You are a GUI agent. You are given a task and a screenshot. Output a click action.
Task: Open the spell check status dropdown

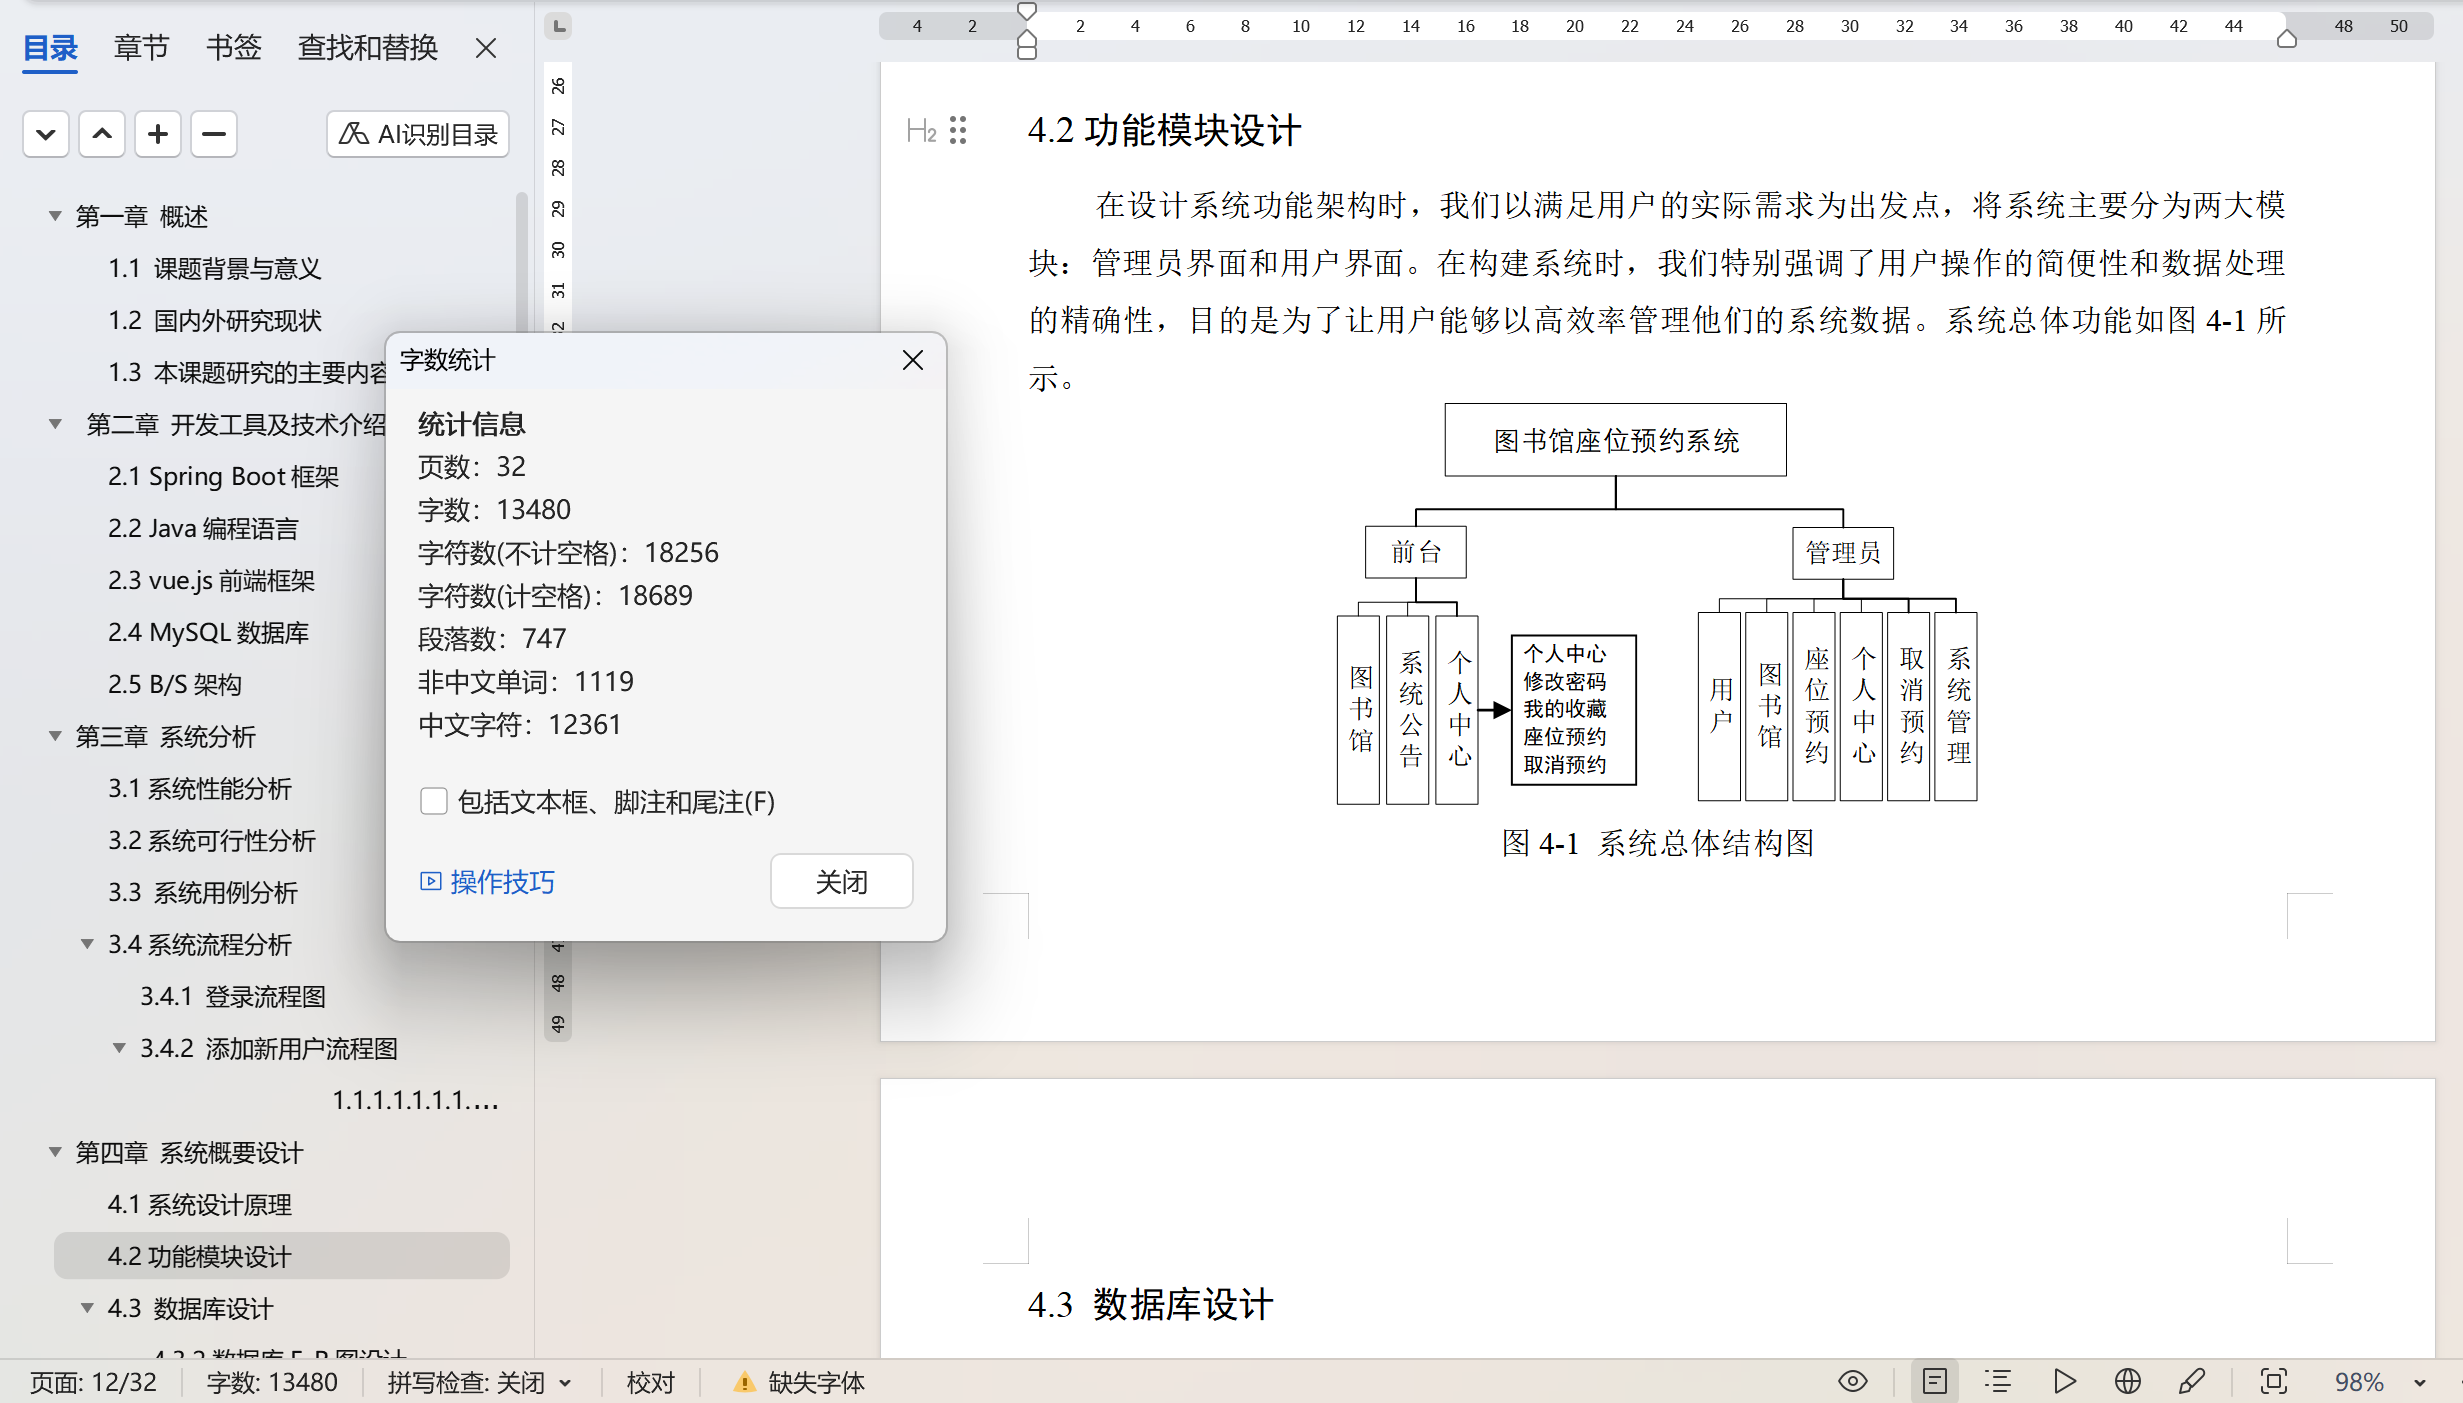click(x=566, y=1383)
